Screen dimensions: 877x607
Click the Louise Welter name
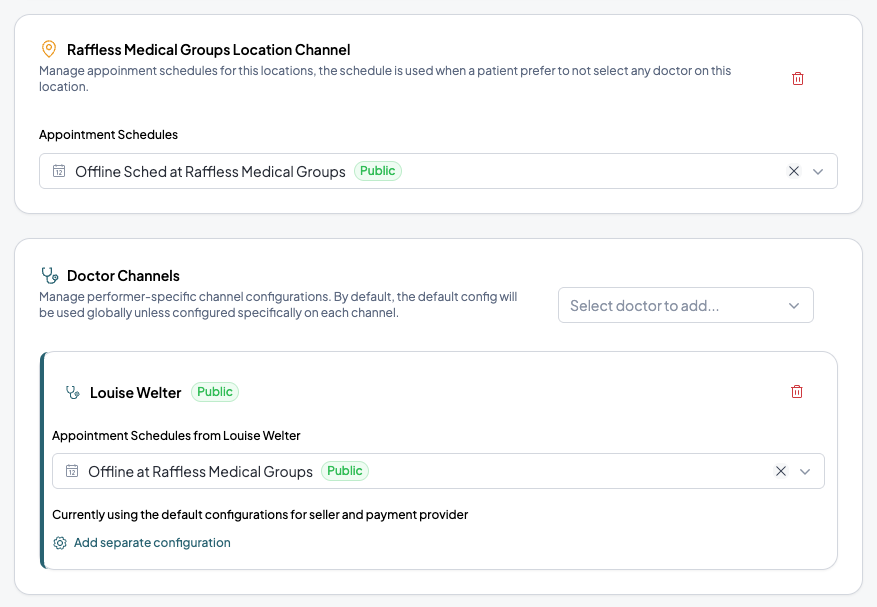click(135, 393)
